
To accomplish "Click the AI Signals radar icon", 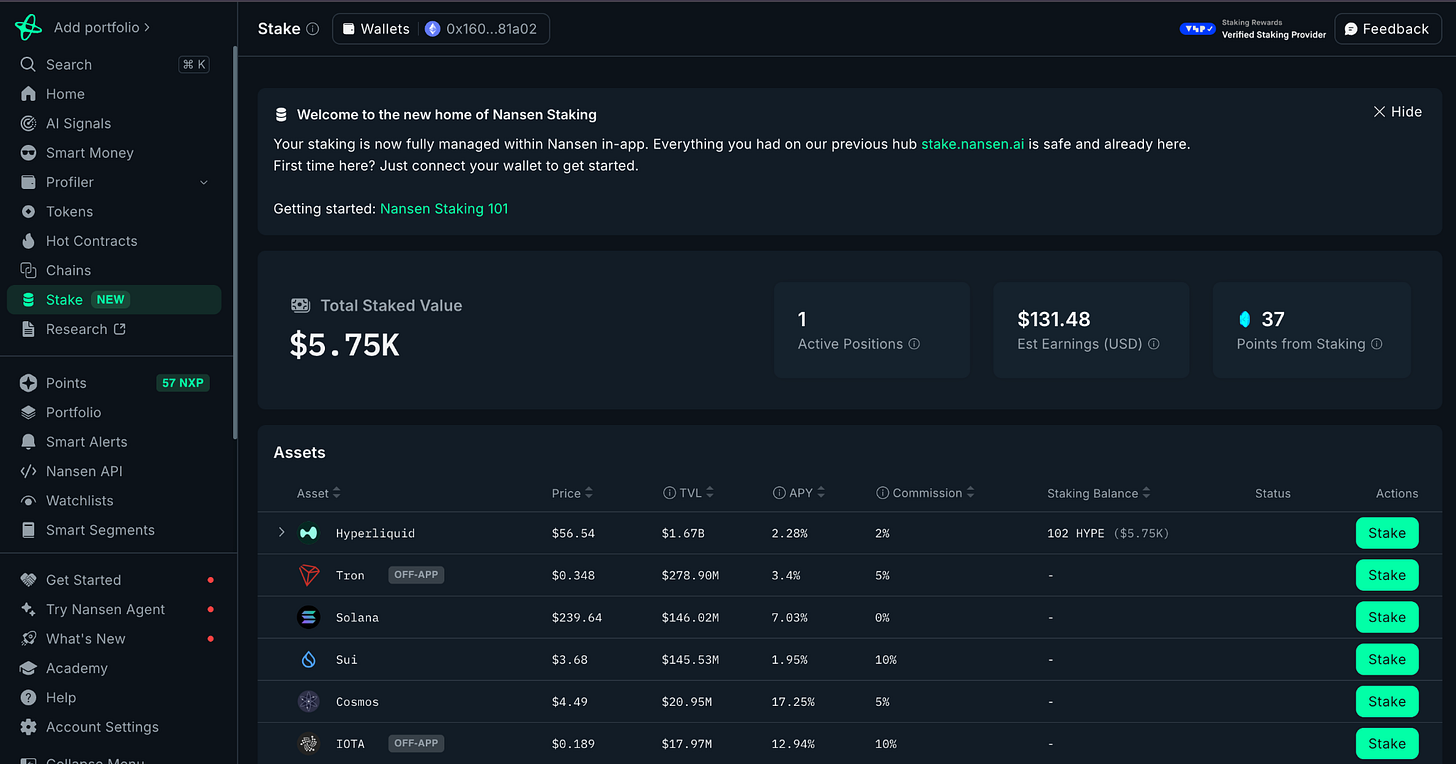I will tap(28, 123).
